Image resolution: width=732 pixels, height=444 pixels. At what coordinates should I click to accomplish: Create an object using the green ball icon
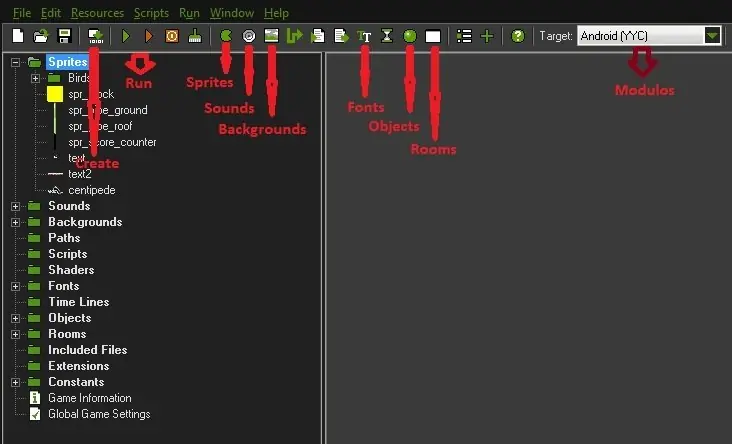[410, 36]
